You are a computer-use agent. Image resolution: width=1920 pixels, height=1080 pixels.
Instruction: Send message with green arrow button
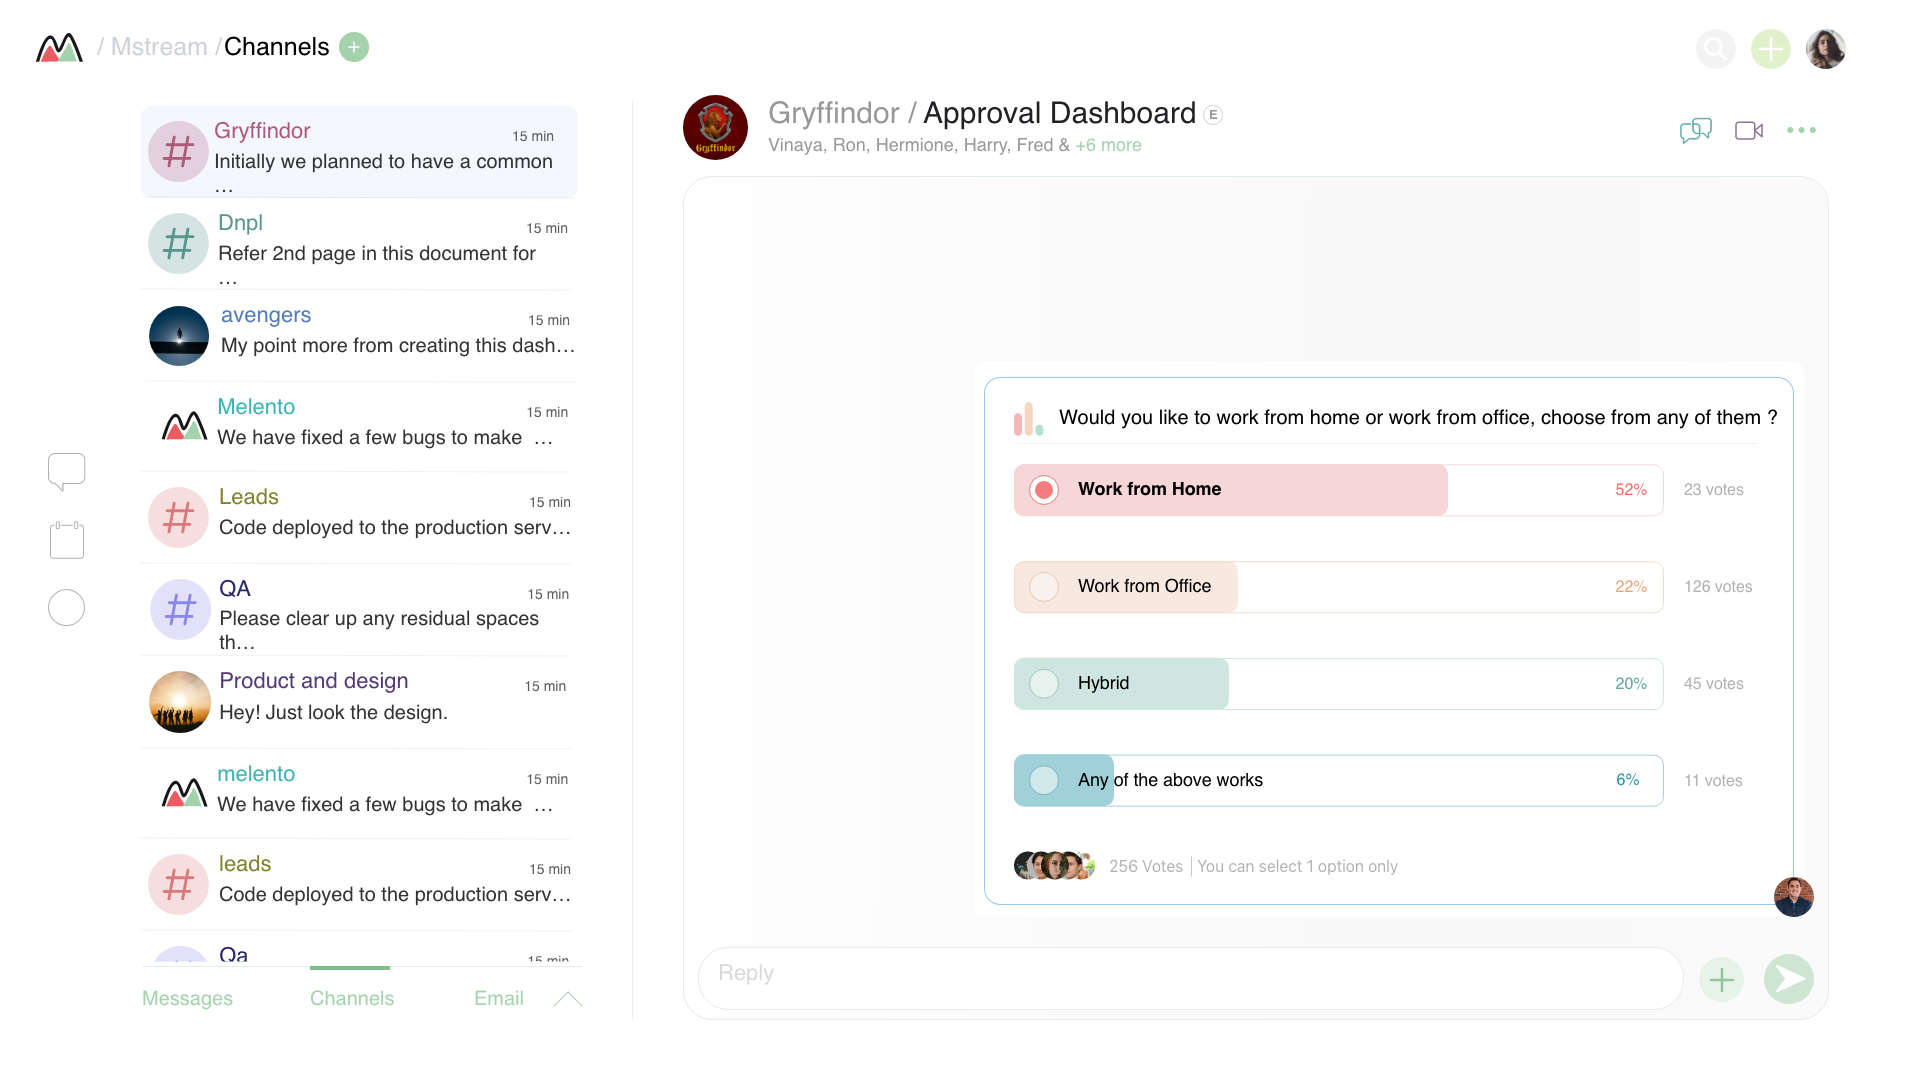[1789, 979]
